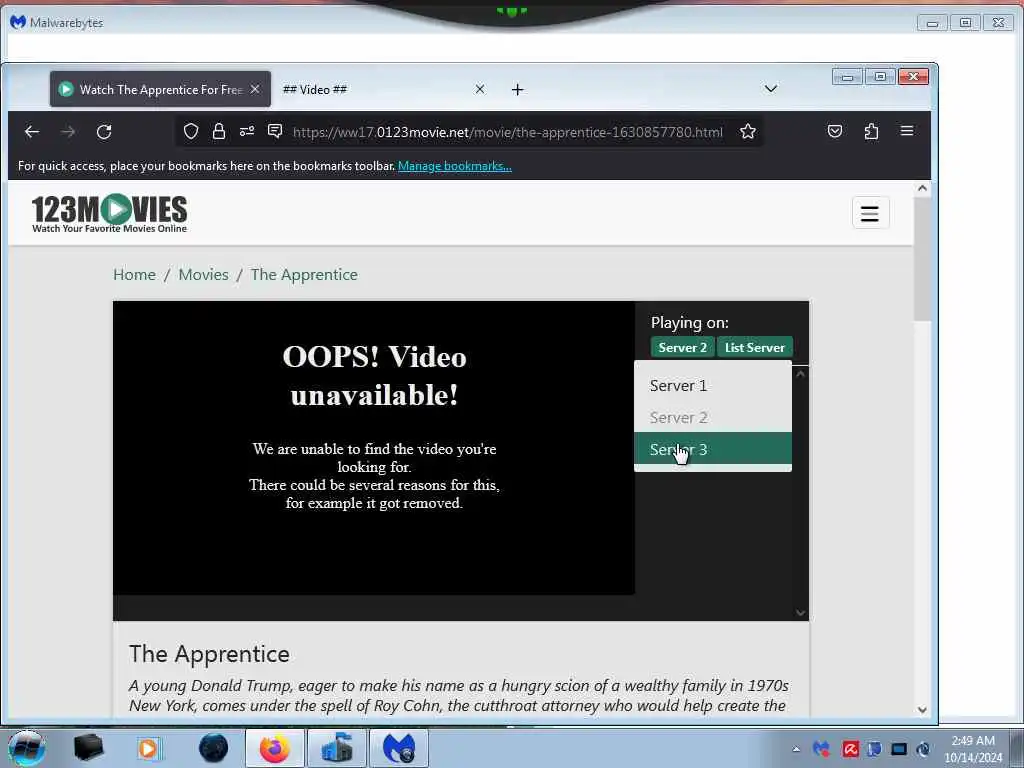Click the 123Movies site logo
The width and height of the screenshot is (1024, 768).
[x=110, y=213]
